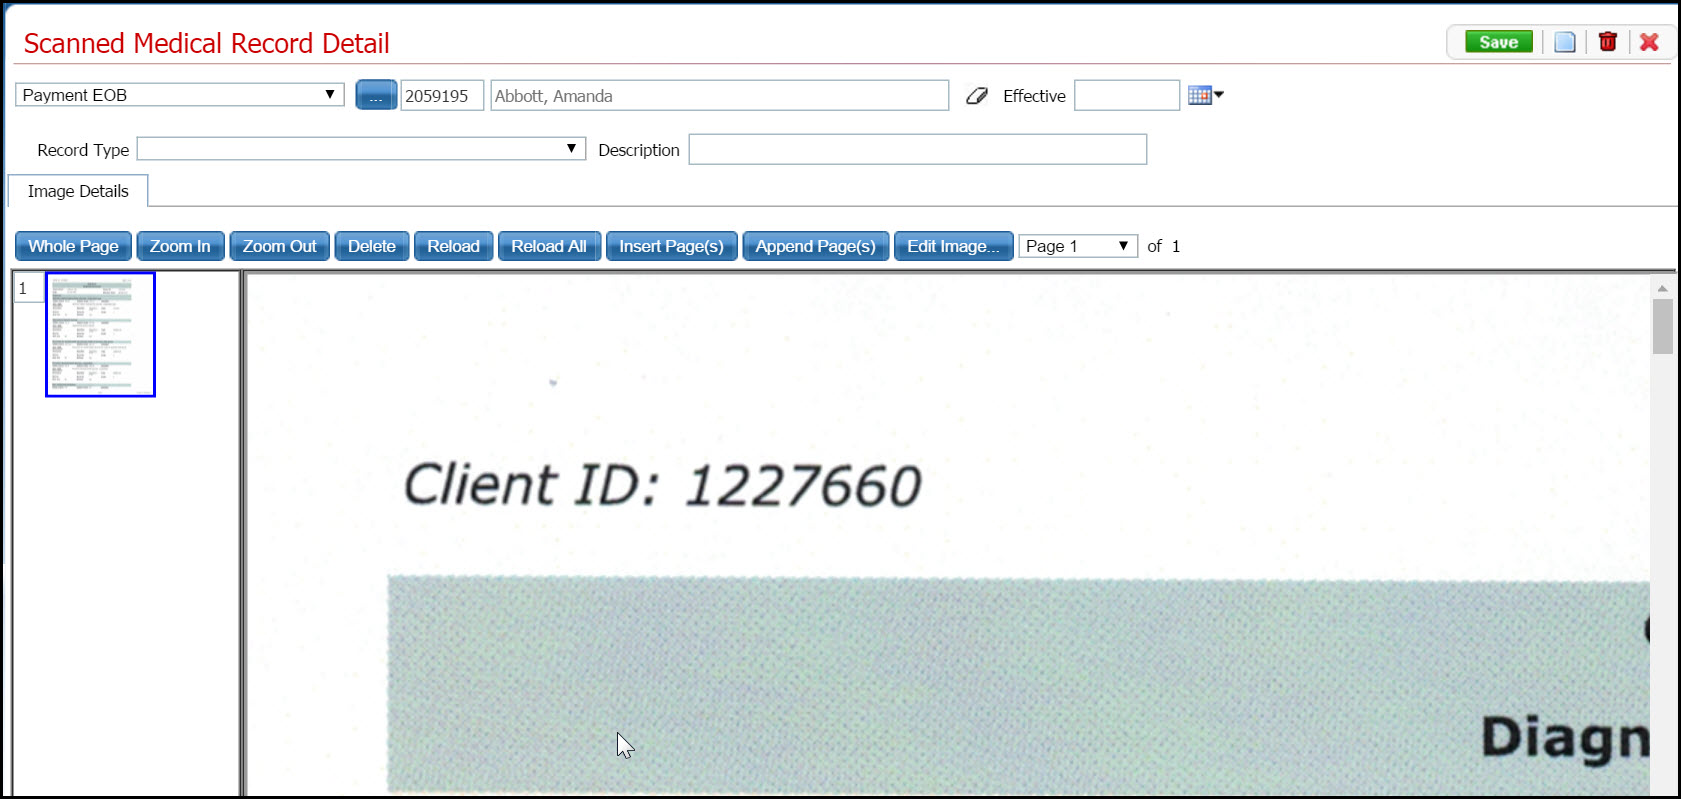Click the new document icon
The image size is (1681, 799).
[x=1565, y=42]
